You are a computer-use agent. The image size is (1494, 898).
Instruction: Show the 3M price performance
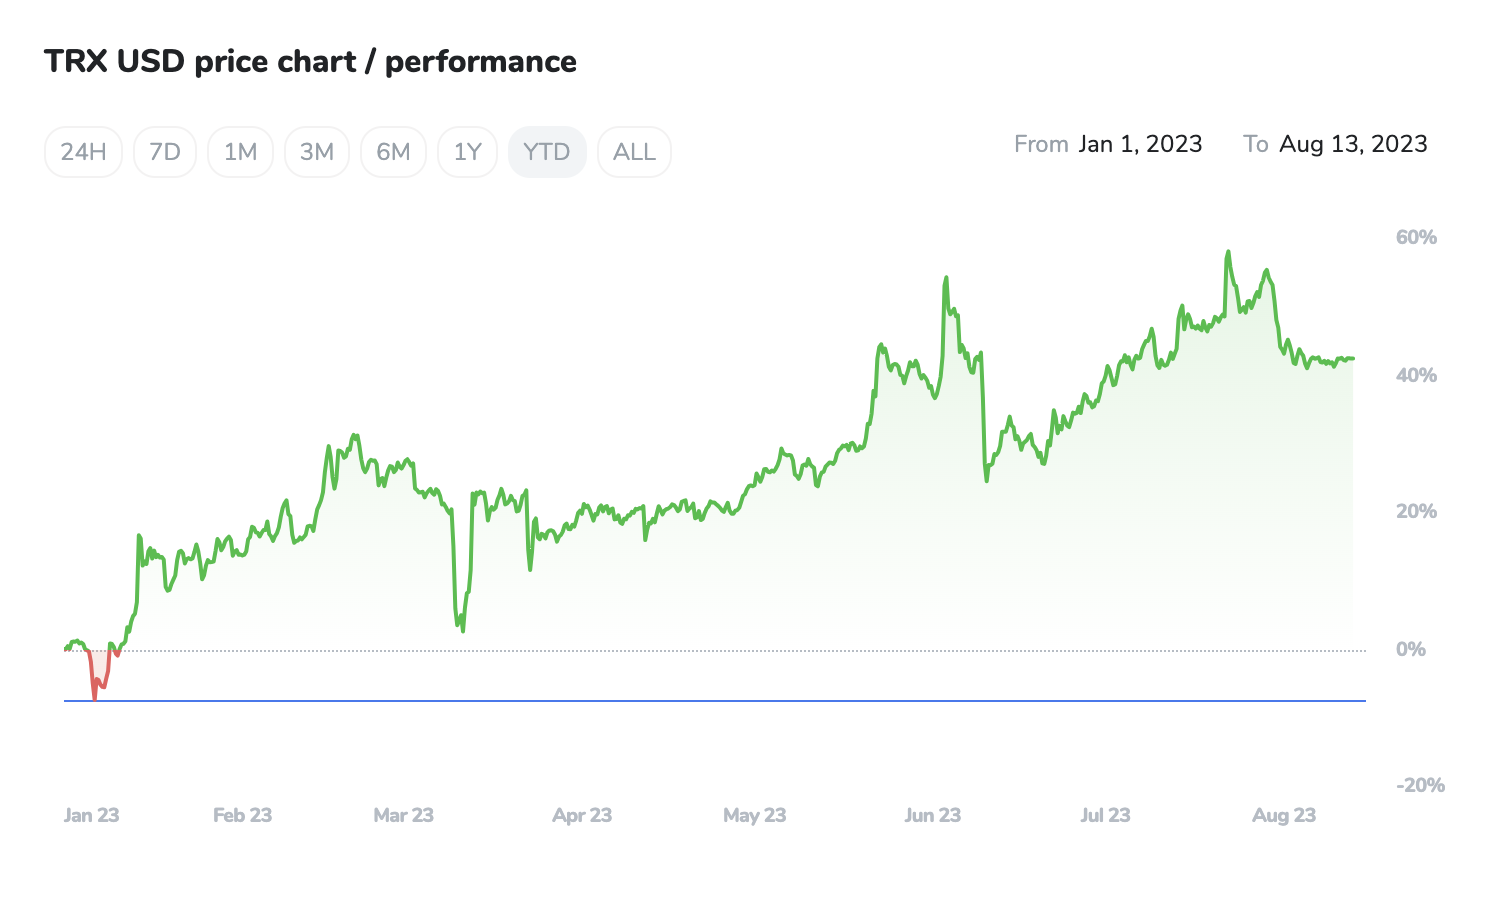[317, 152]
